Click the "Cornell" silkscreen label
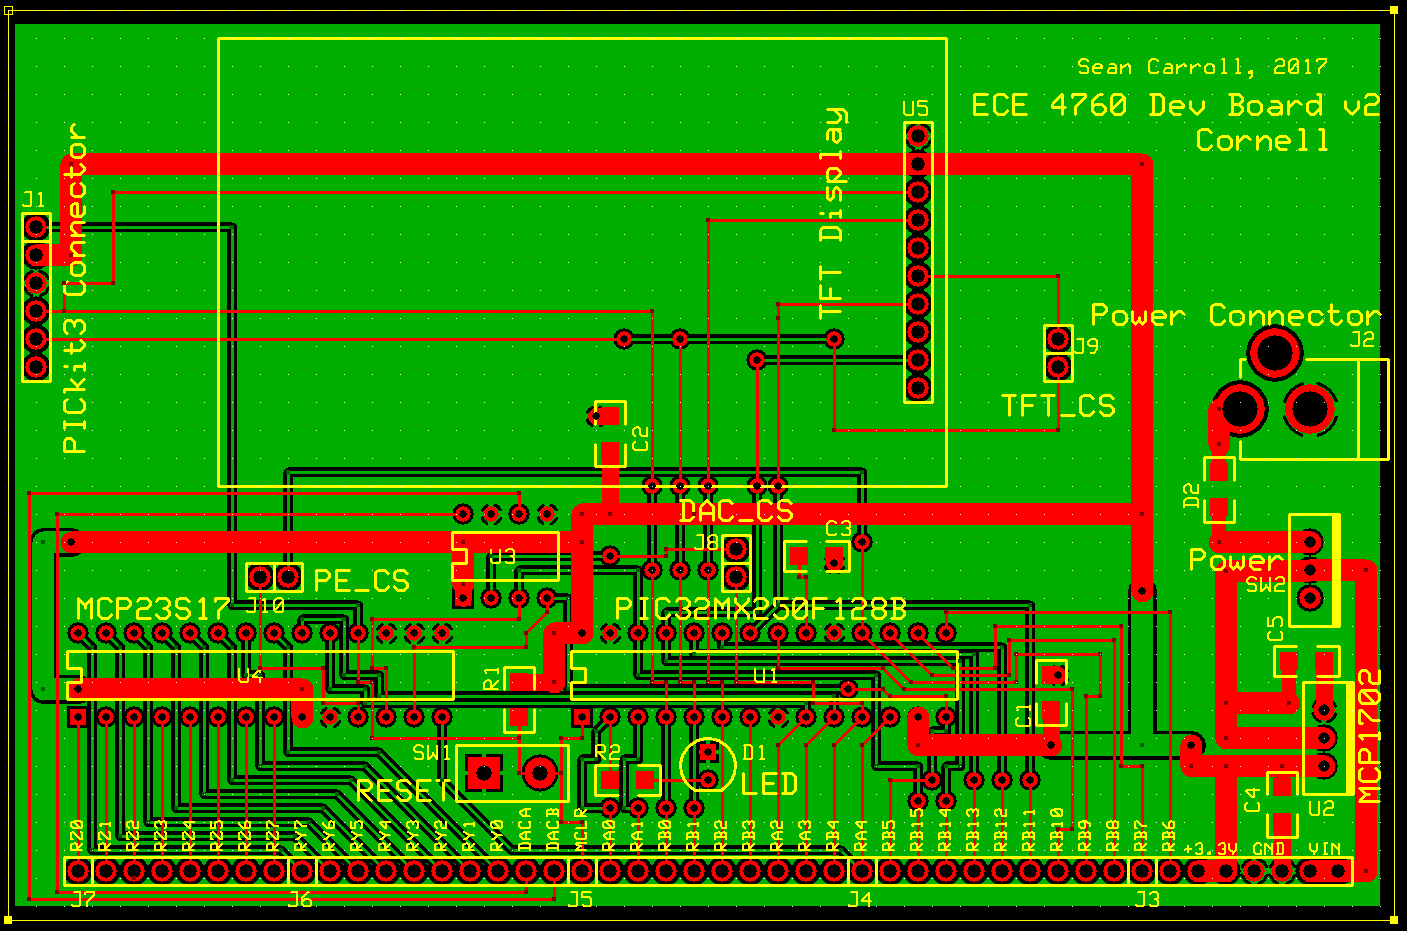1407x931 pixels. 1263,140
